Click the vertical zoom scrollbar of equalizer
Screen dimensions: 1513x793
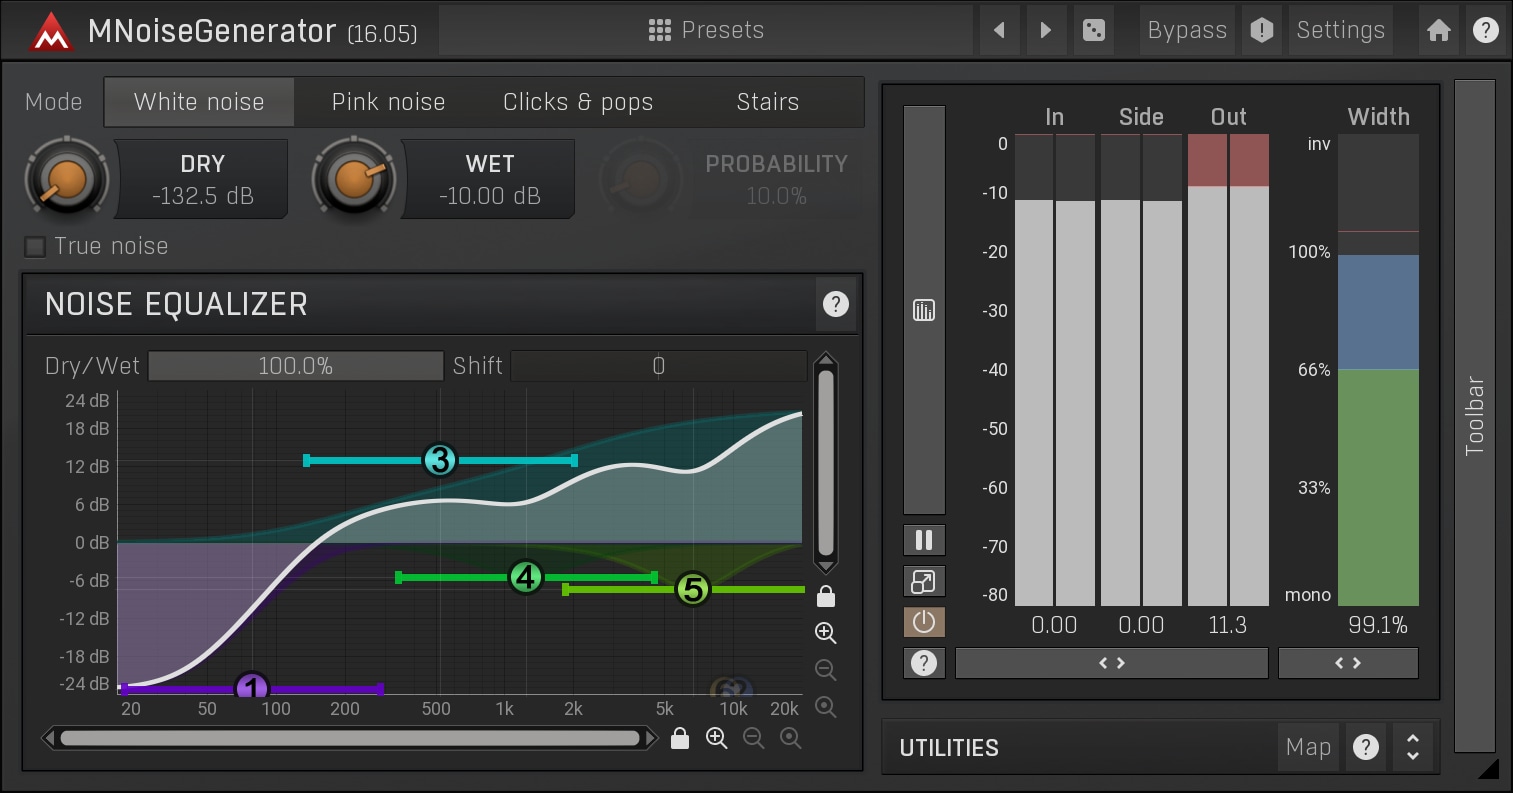coord(826,462)
